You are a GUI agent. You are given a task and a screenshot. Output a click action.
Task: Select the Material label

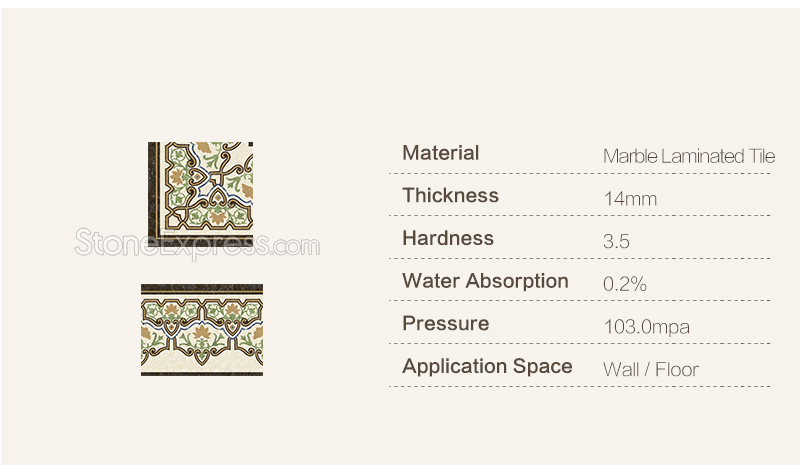click(x=440, y=153)
